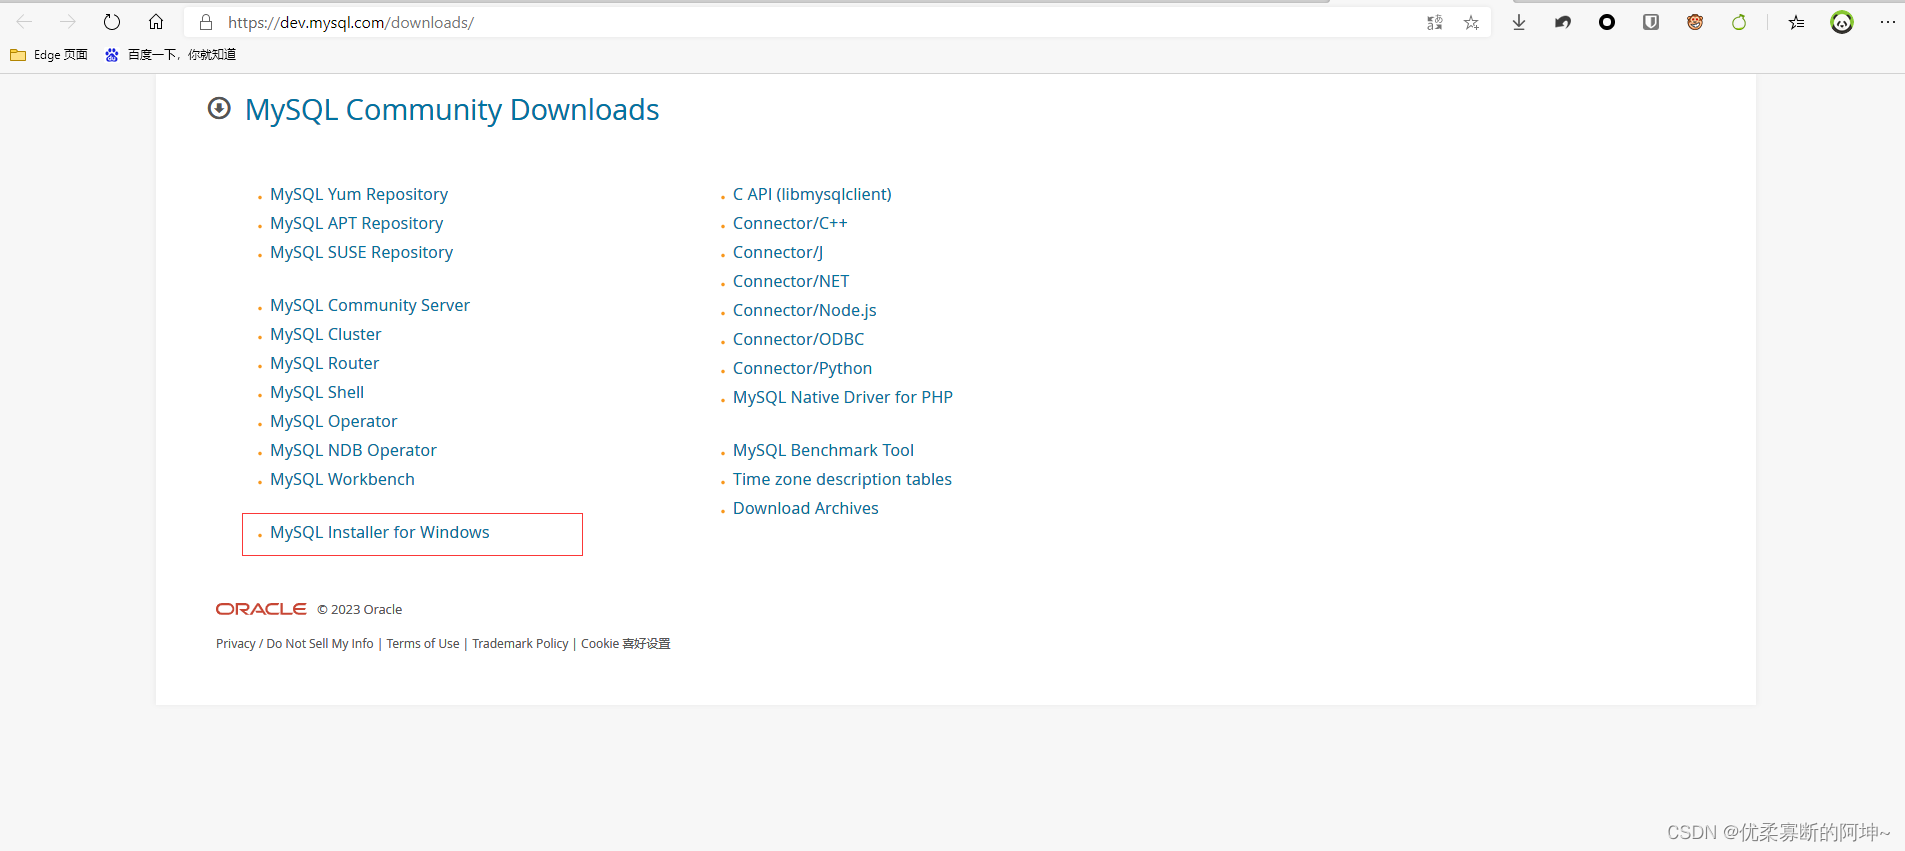The width and height of the screenshot is (1905, 851).
Task: Open Time zone description tables link
Action: click(x=842, y=479)
